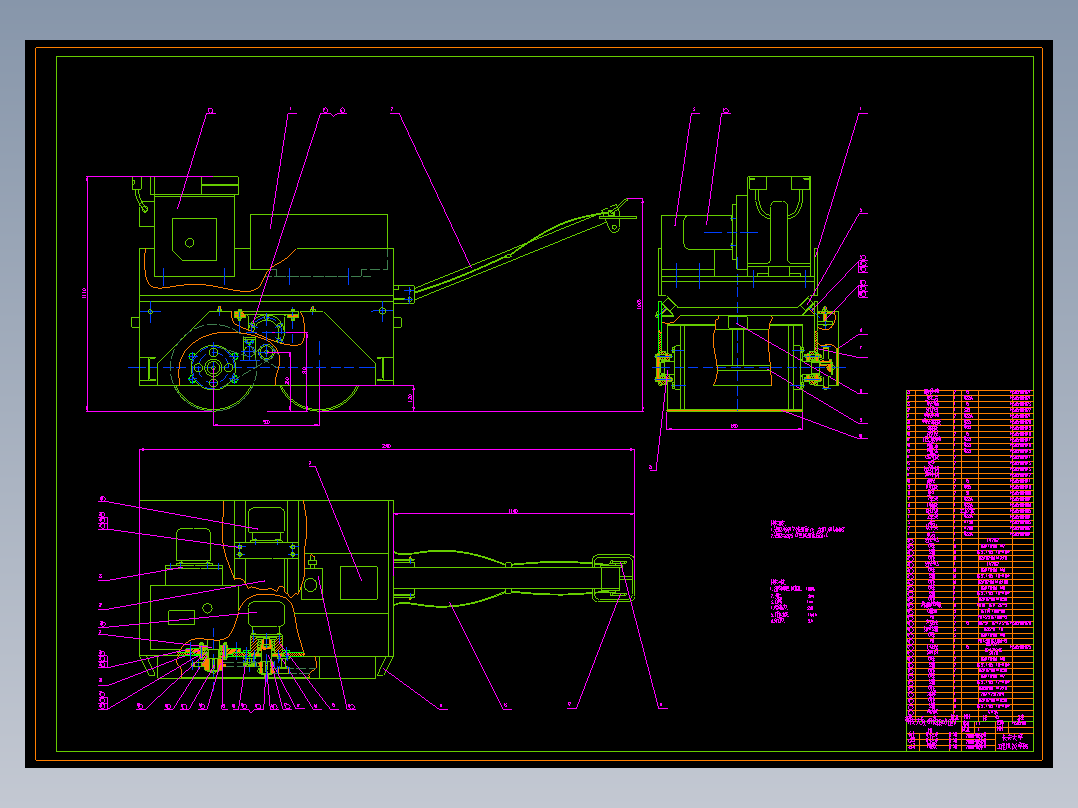The height and width of the screenshot is (808, 1078).
Task: Click the overall height dimension right of handle
Action: pyautogui.click(x=639, y=305)
